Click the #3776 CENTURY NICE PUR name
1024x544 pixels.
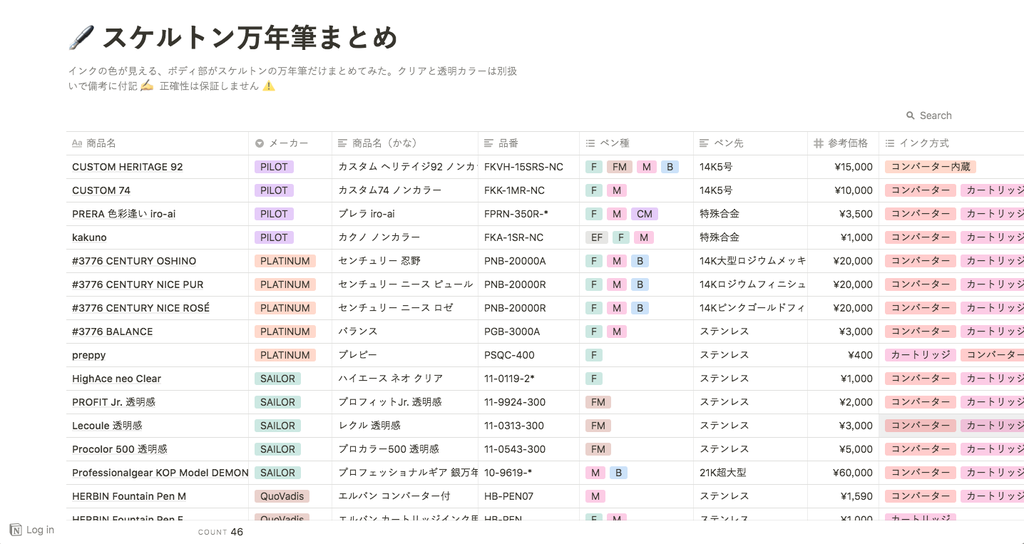(x=138, y=284)
